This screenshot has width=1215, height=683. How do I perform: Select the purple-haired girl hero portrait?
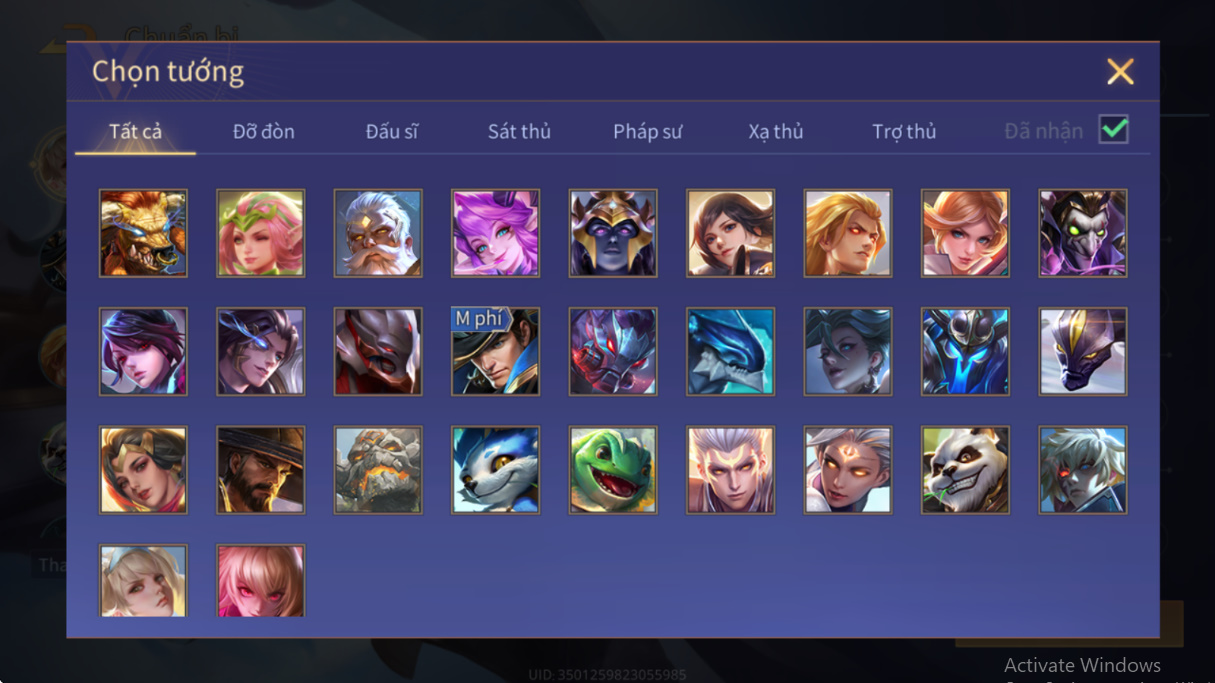(495, 233)
